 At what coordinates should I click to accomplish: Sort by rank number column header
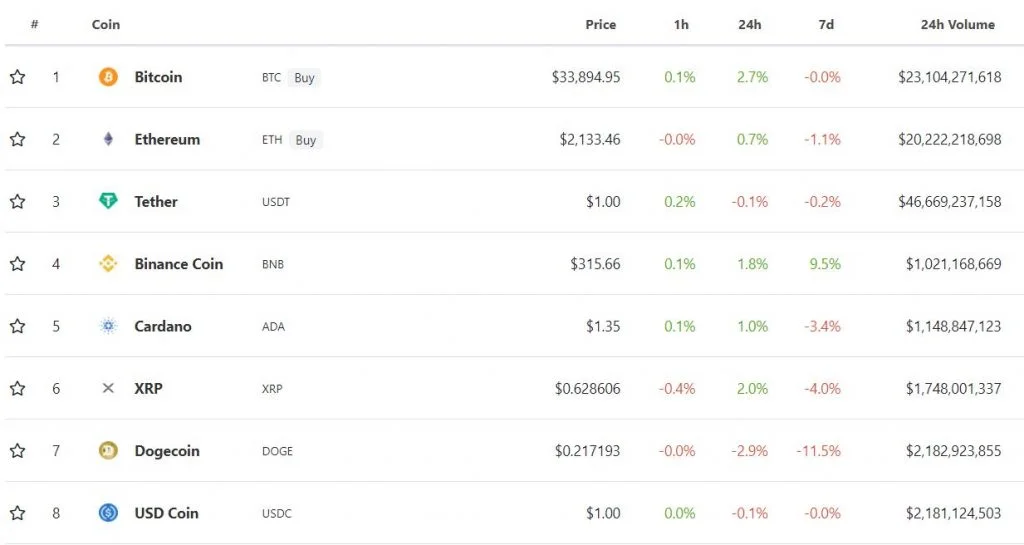click(35, 24)
